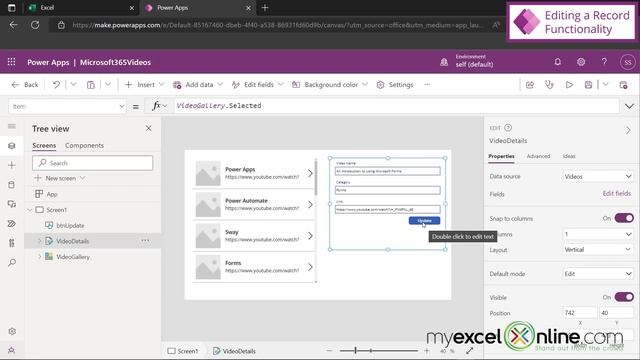
Task: Expand the VideoDetails tree node
Action: coord(39,241)
